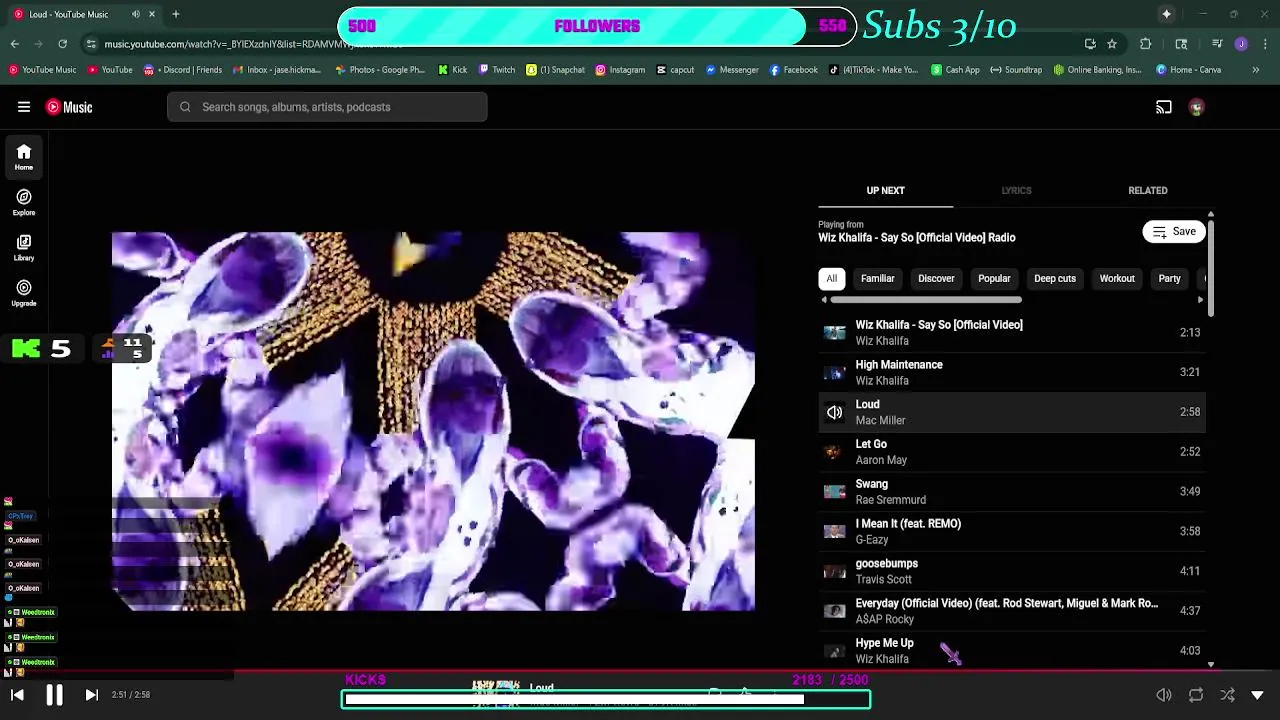
Task: Open the Cash App bookmark
Action: click(x=955, y=70)
